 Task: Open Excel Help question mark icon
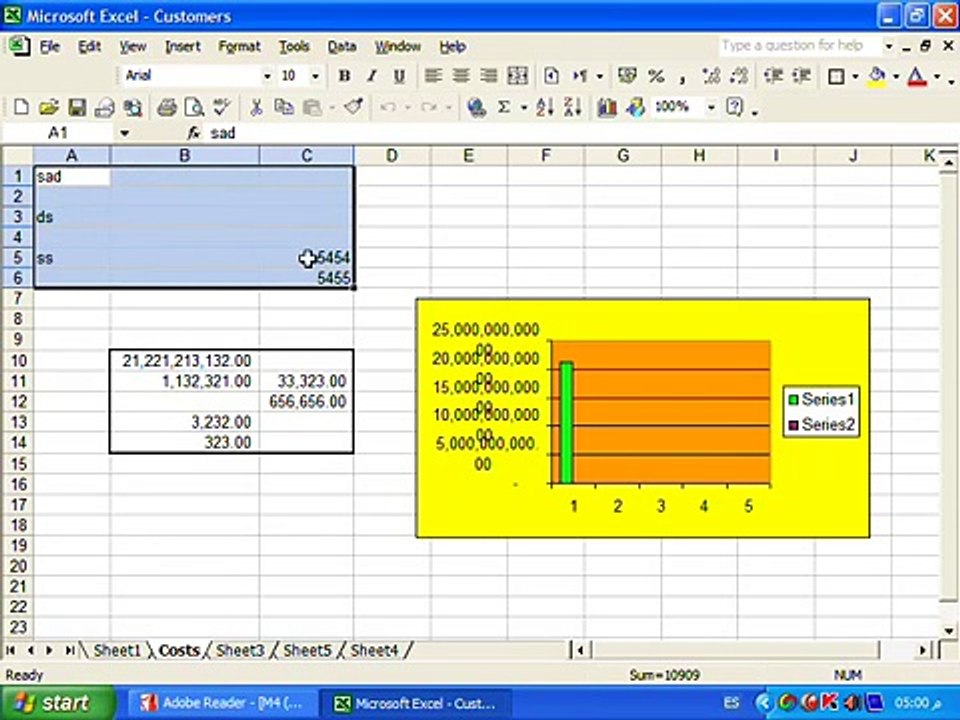point(735,107)
